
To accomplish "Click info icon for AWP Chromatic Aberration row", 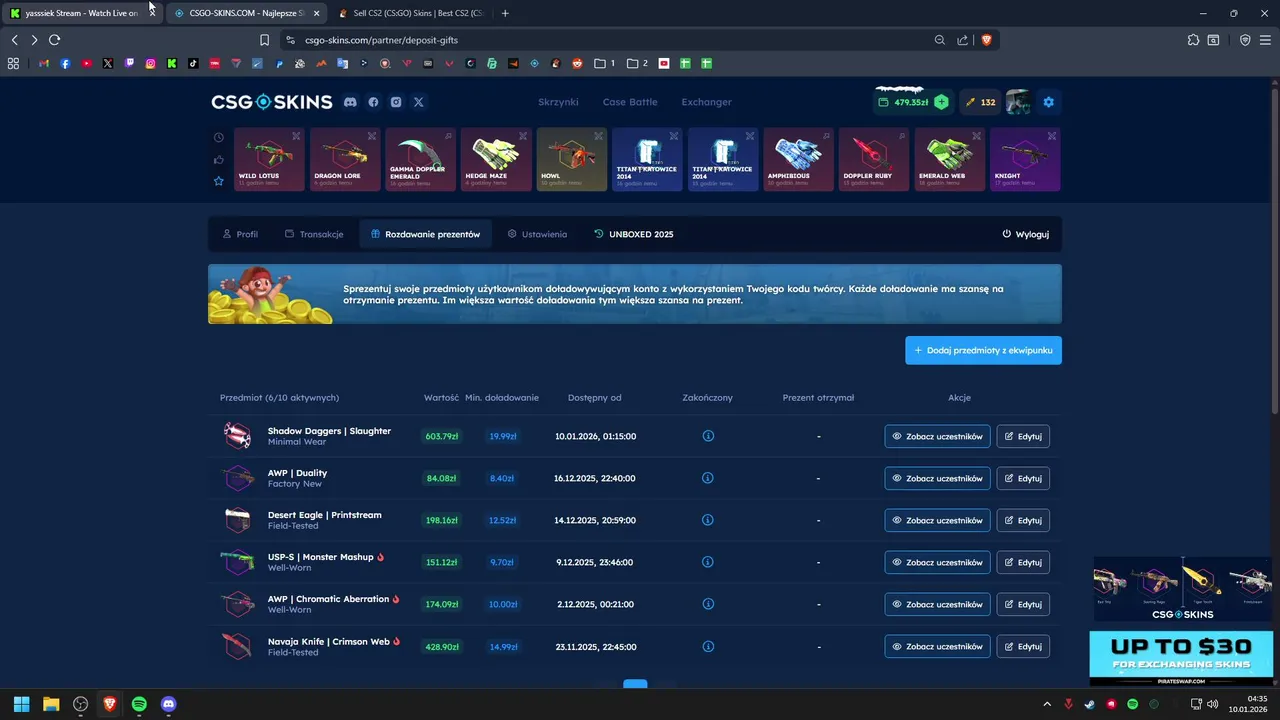I will click(708, 604).
